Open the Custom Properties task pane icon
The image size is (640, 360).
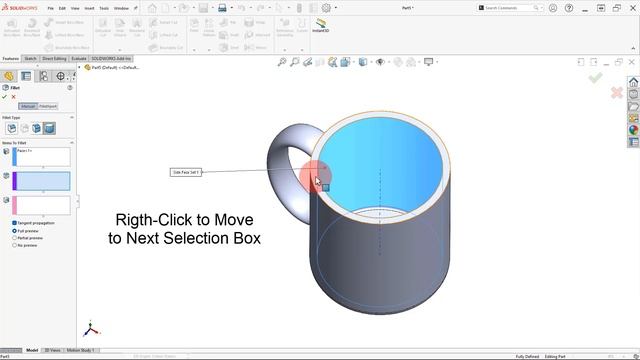coord(633,142)
